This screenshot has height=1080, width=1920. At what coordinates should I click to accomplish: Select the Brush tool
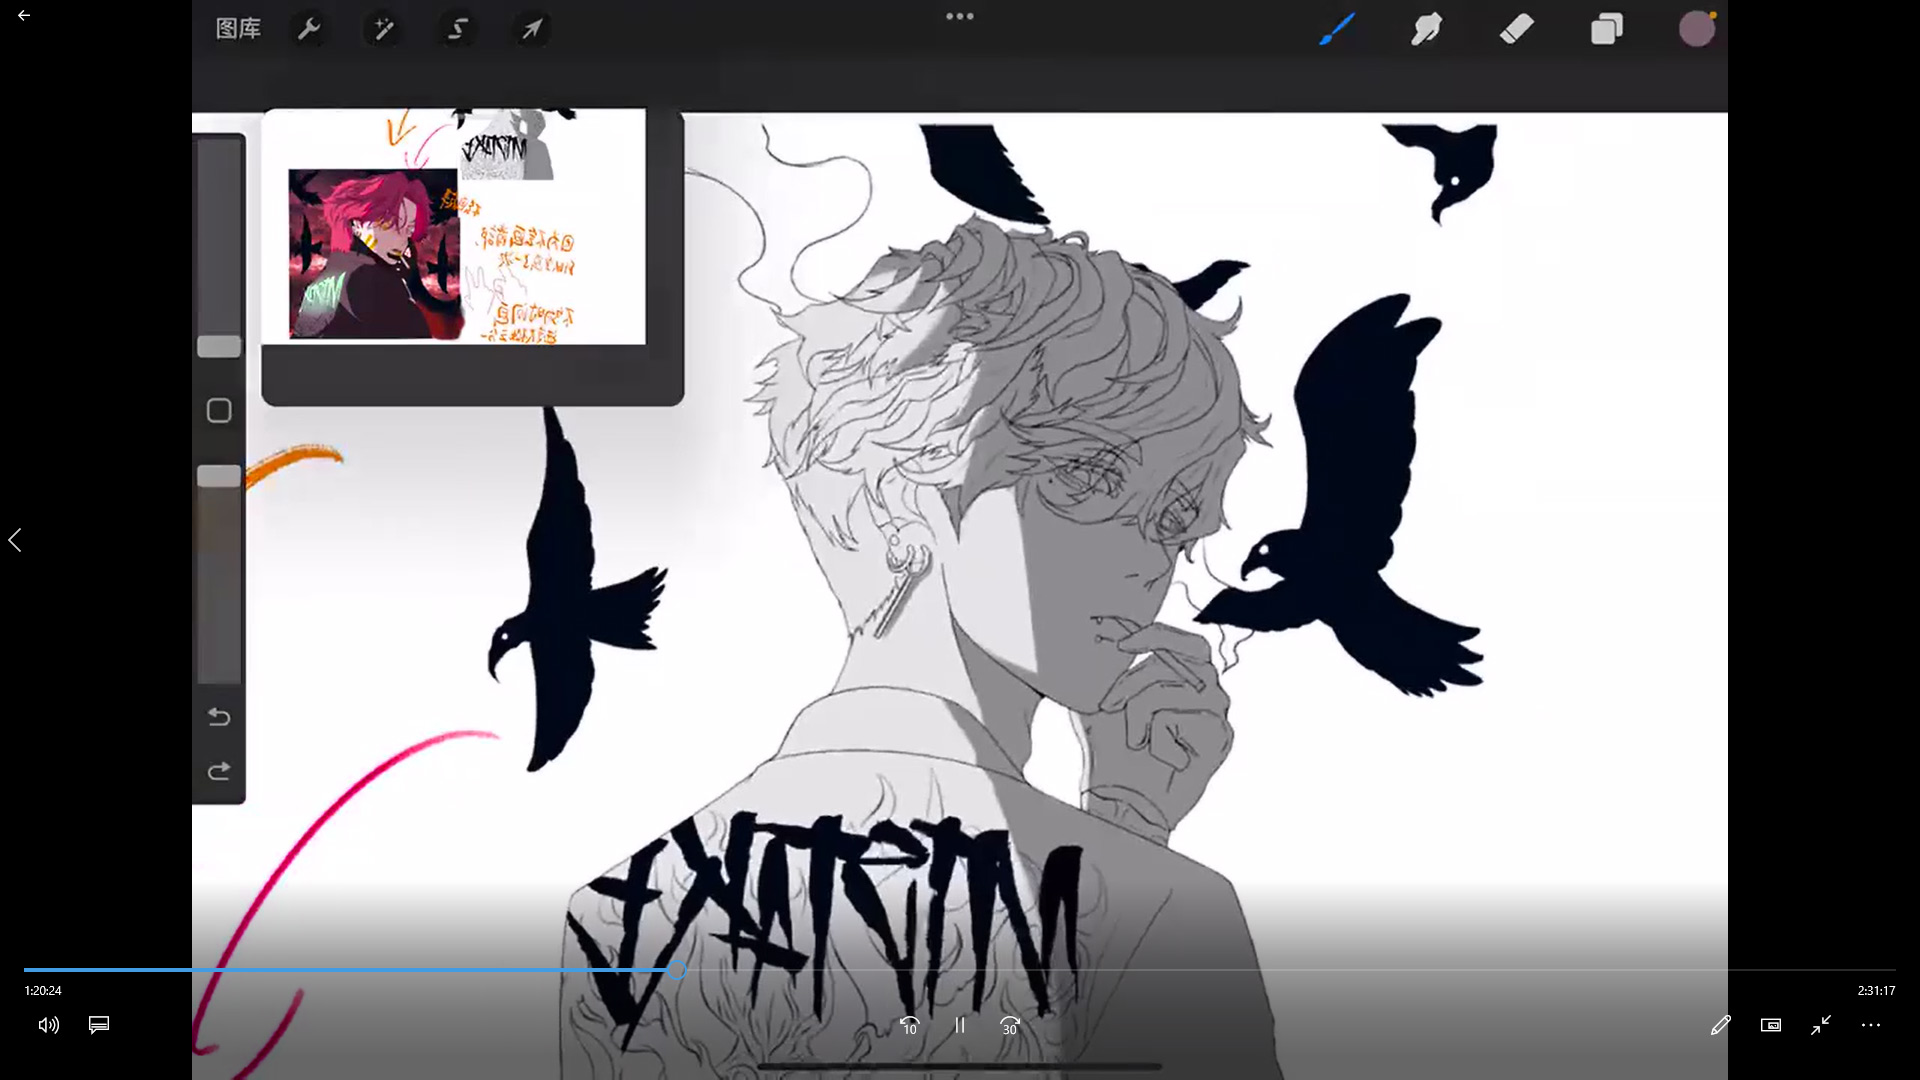click(x=1337, y=29)
